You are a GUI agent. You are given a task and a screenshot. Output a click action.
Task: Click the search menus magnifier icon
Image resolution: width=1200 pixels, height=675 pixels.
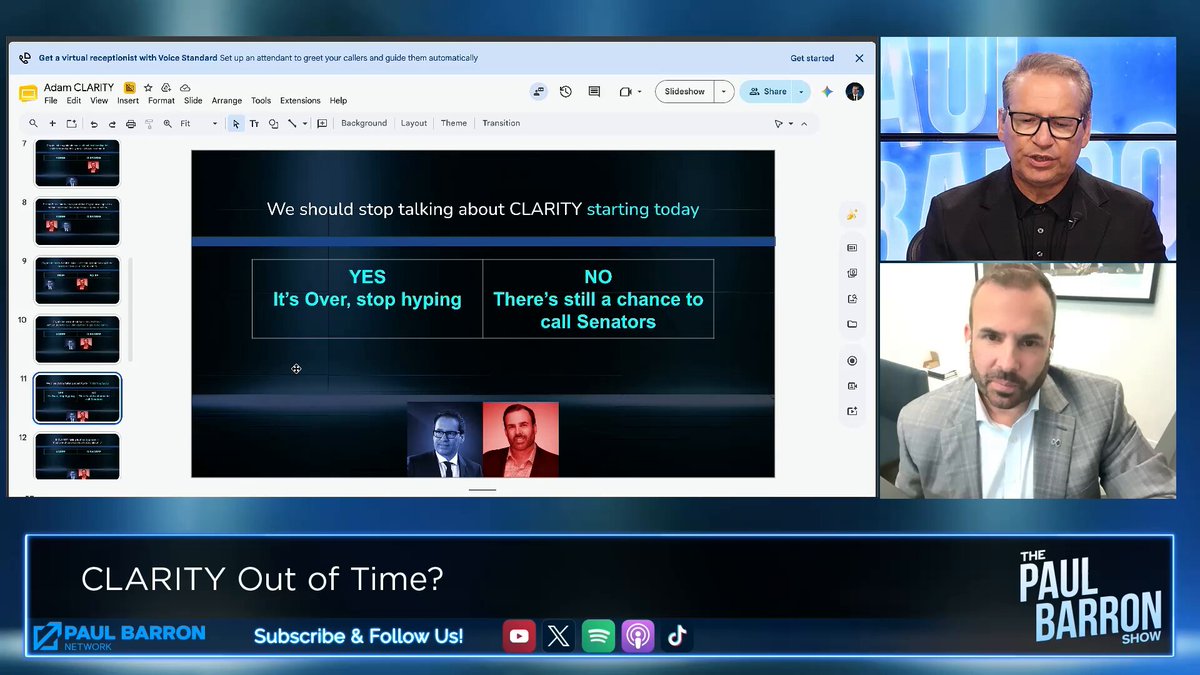(x=33, y=124)
